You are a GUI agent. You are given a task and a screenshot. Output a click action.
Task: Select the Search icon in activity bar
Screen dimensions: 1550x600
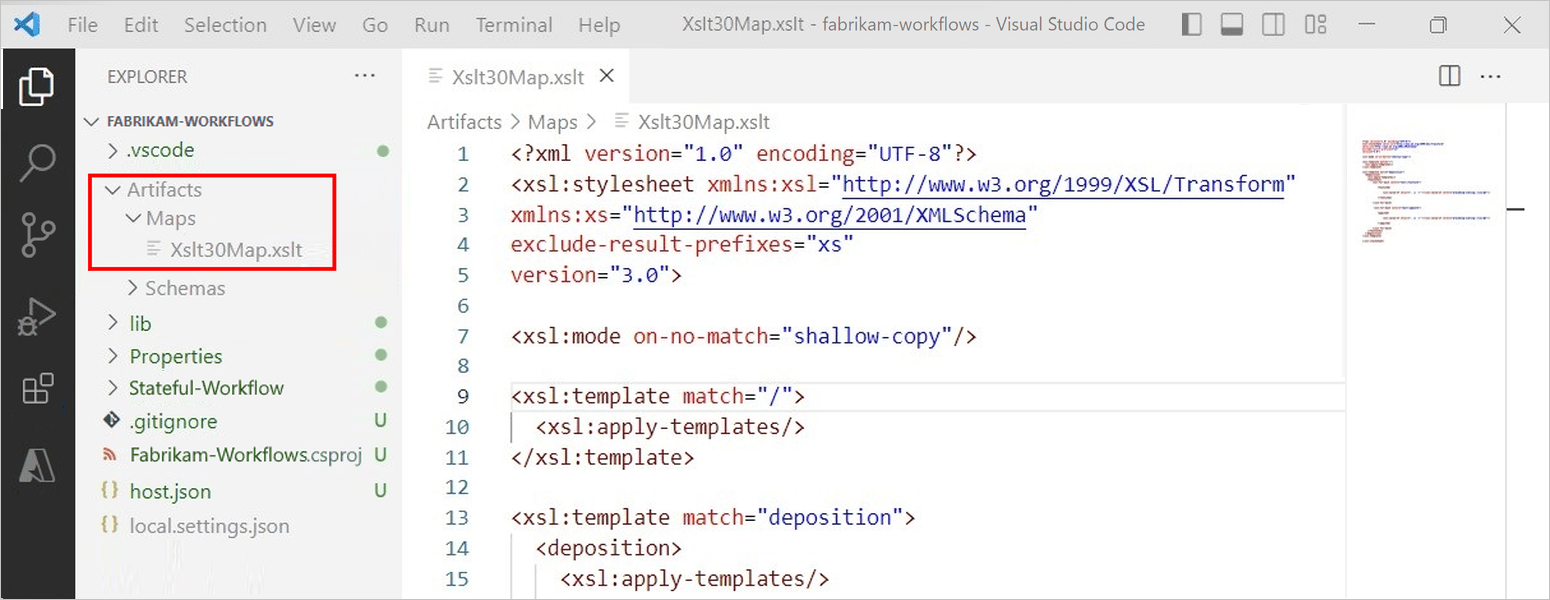[37, 160]
